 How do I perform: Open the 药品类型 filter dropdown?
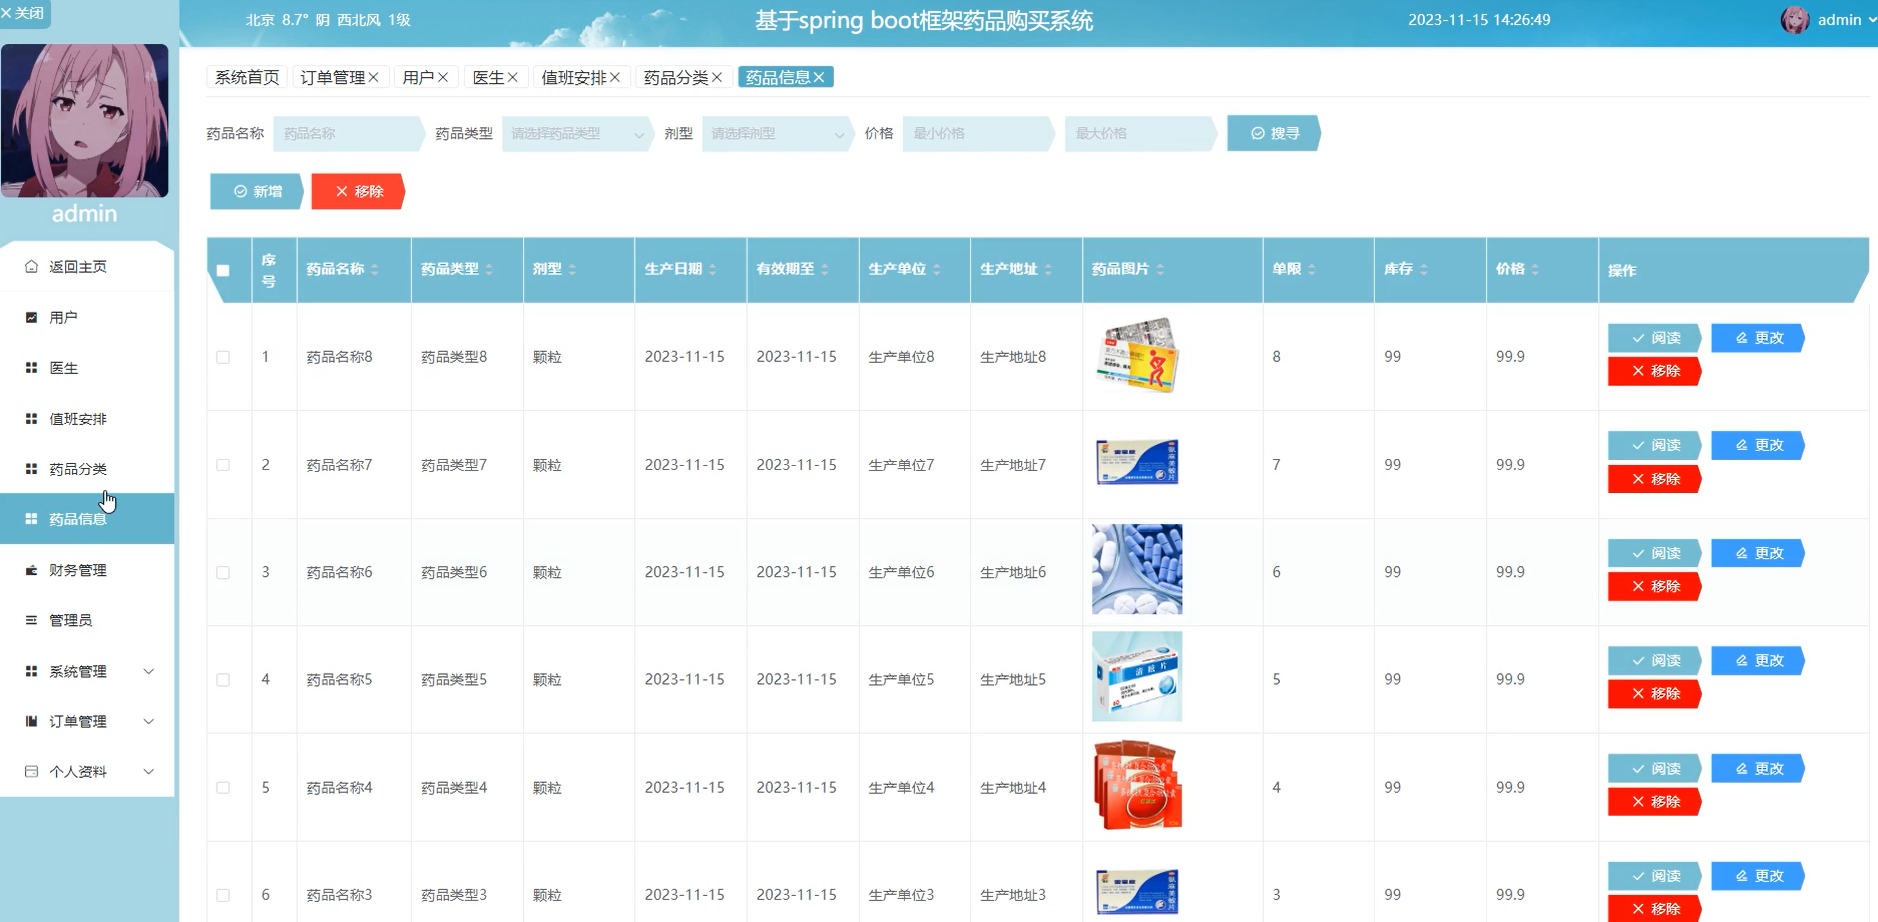[x=577, y=134]
